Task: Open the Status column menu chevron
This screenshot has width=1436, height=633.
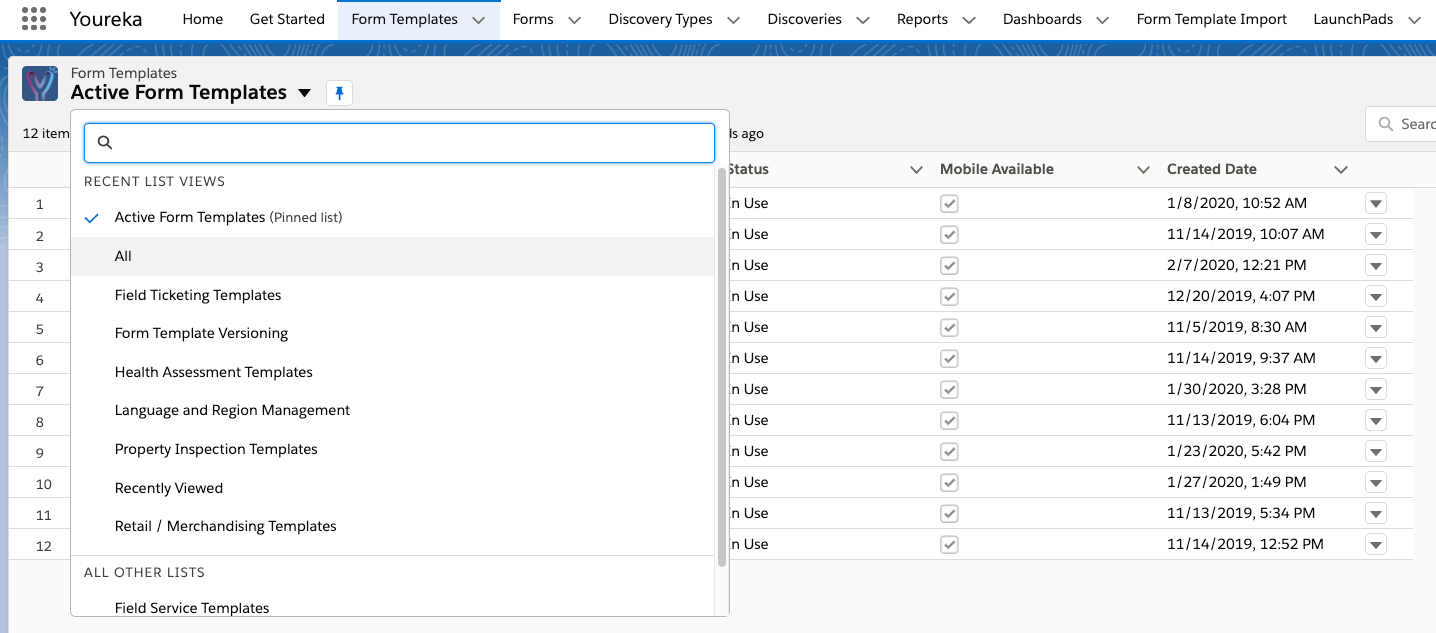Action: click(916, 170)
